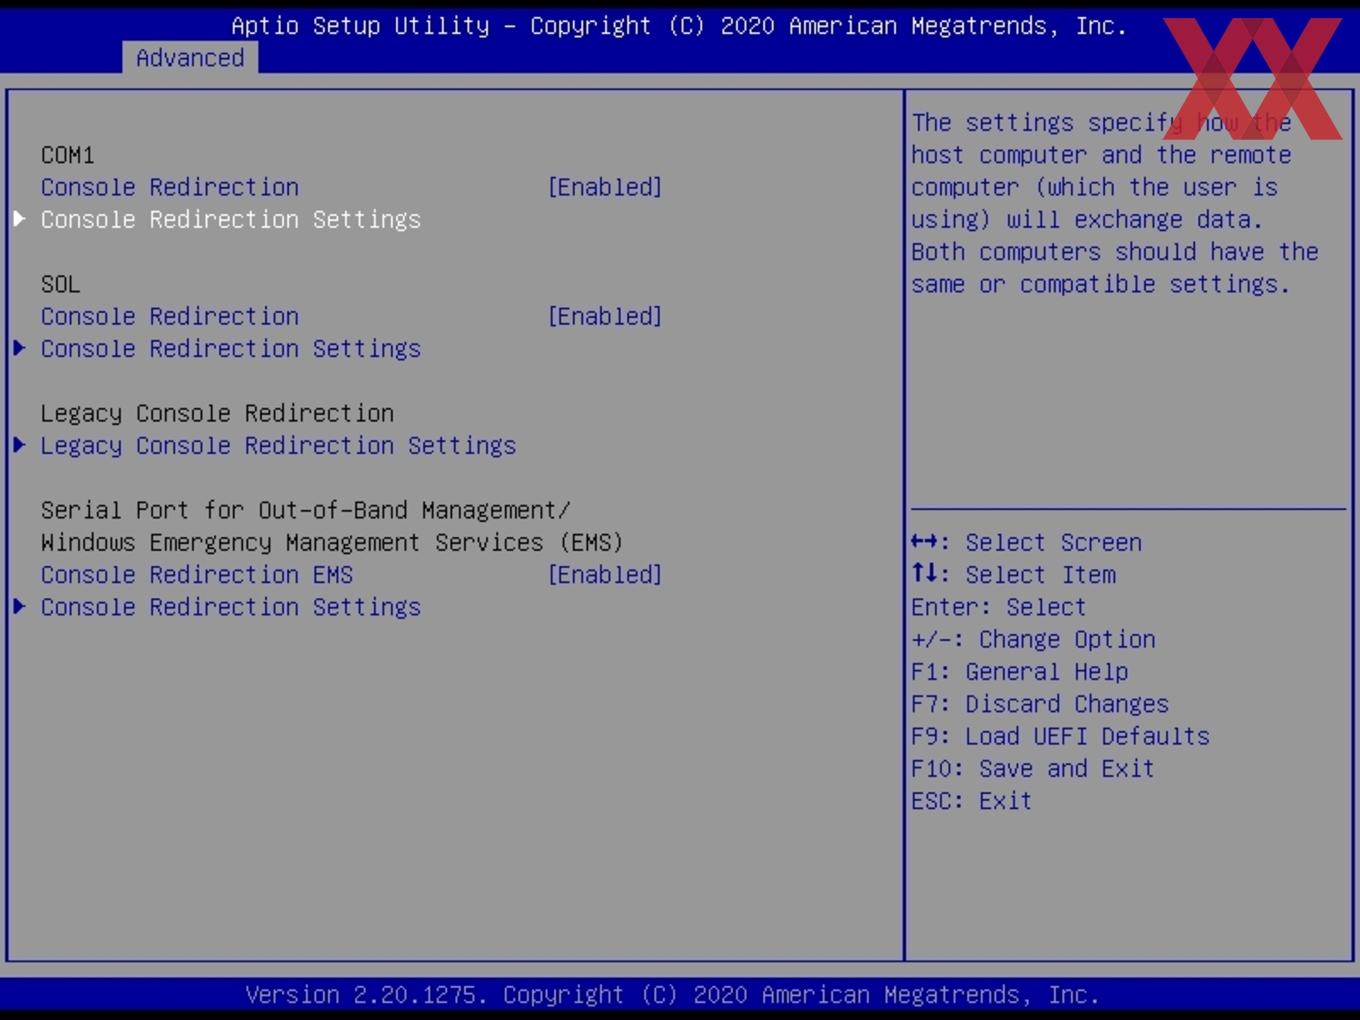
Task: Open the Advanced tab
Action: tap(190, 58)
